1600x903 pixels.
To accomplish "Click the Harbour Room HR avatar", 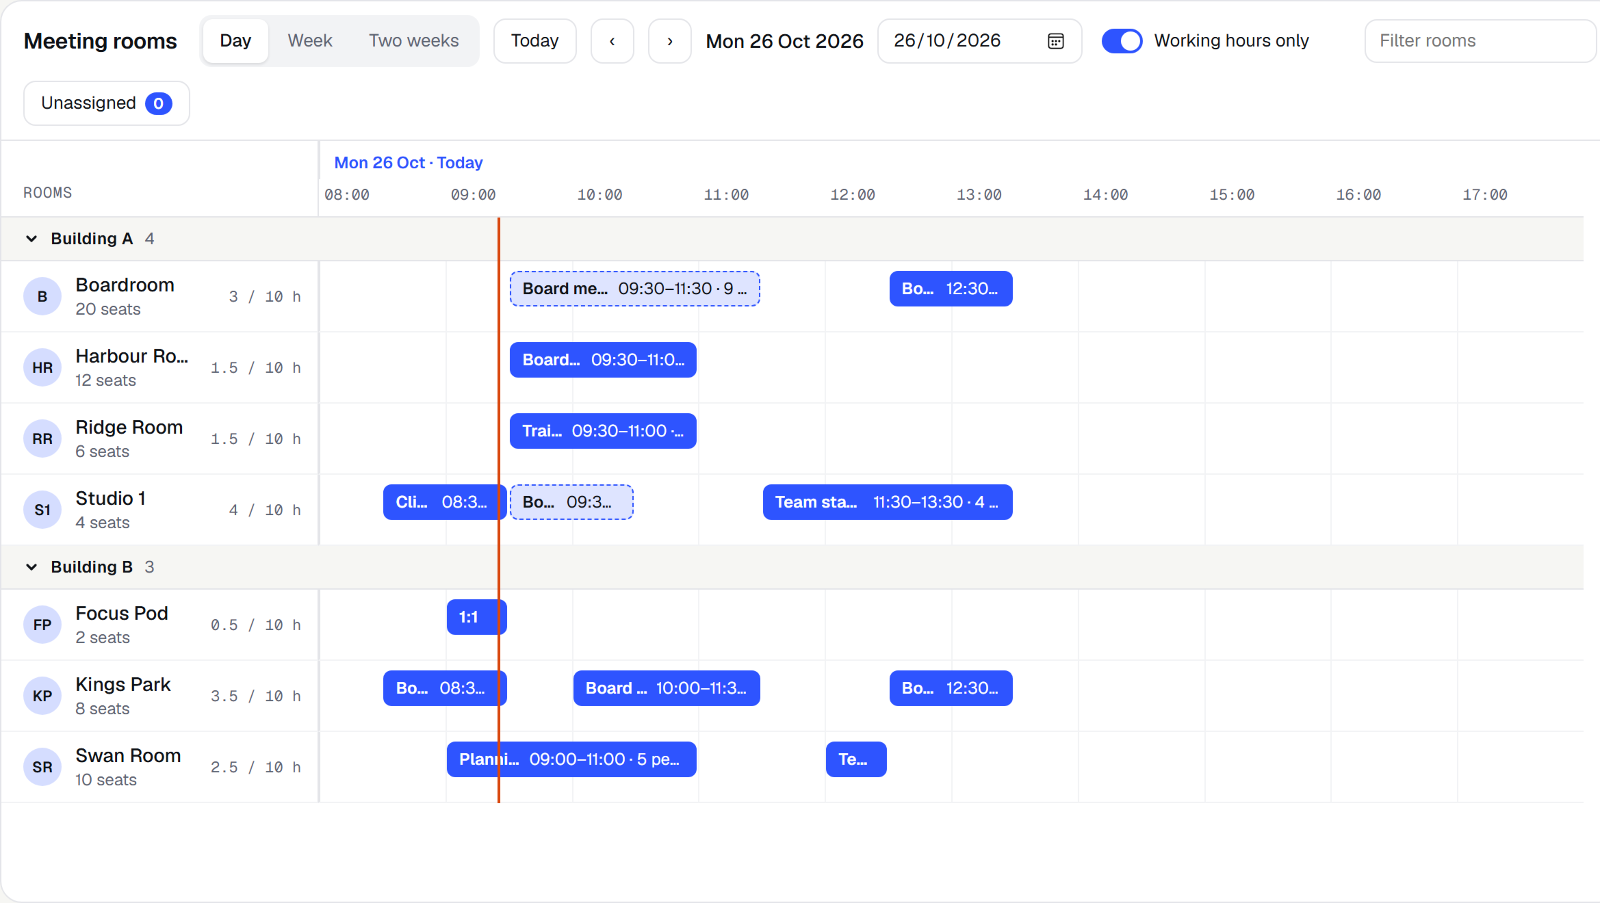I will coord(42,367).
